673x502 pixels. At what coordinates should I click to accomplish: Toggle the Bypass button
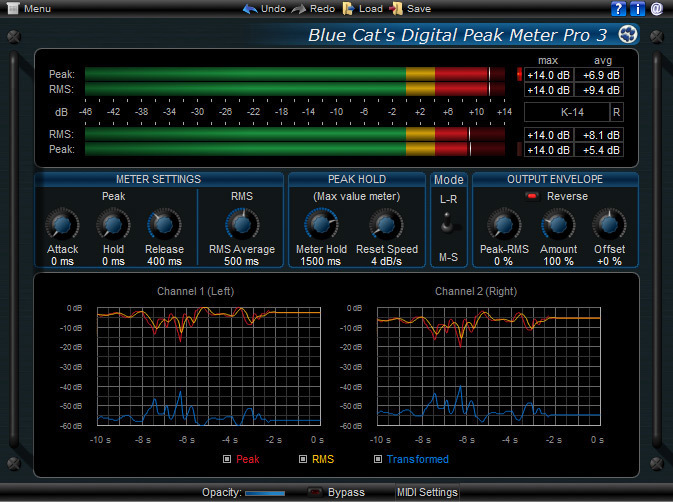pos(315,492)
